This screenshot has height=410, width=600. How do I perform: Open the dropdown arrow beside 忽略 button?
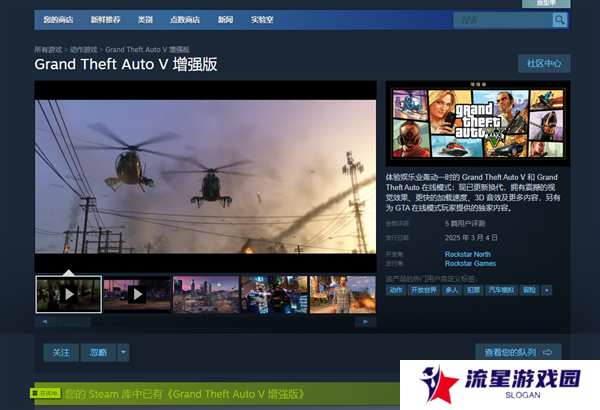pos(123,352)
